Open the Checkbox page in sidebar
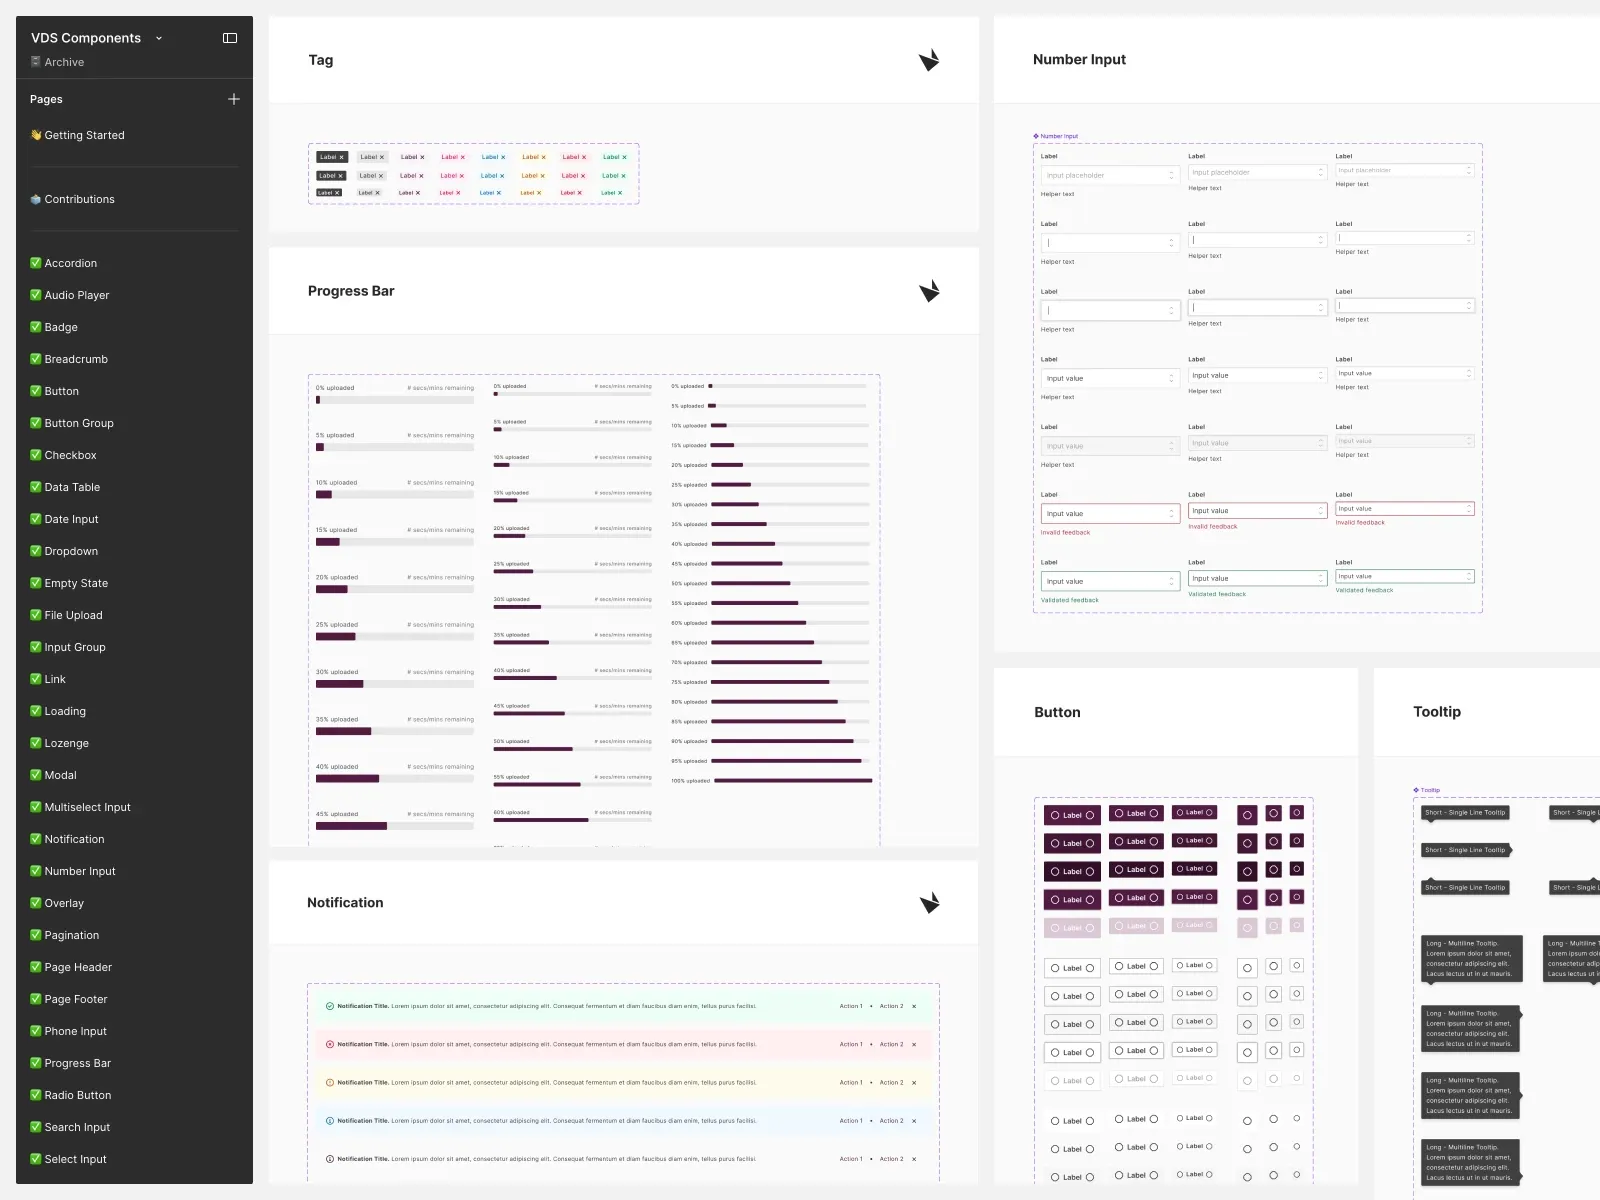1600x1200 pixels. 70,455
